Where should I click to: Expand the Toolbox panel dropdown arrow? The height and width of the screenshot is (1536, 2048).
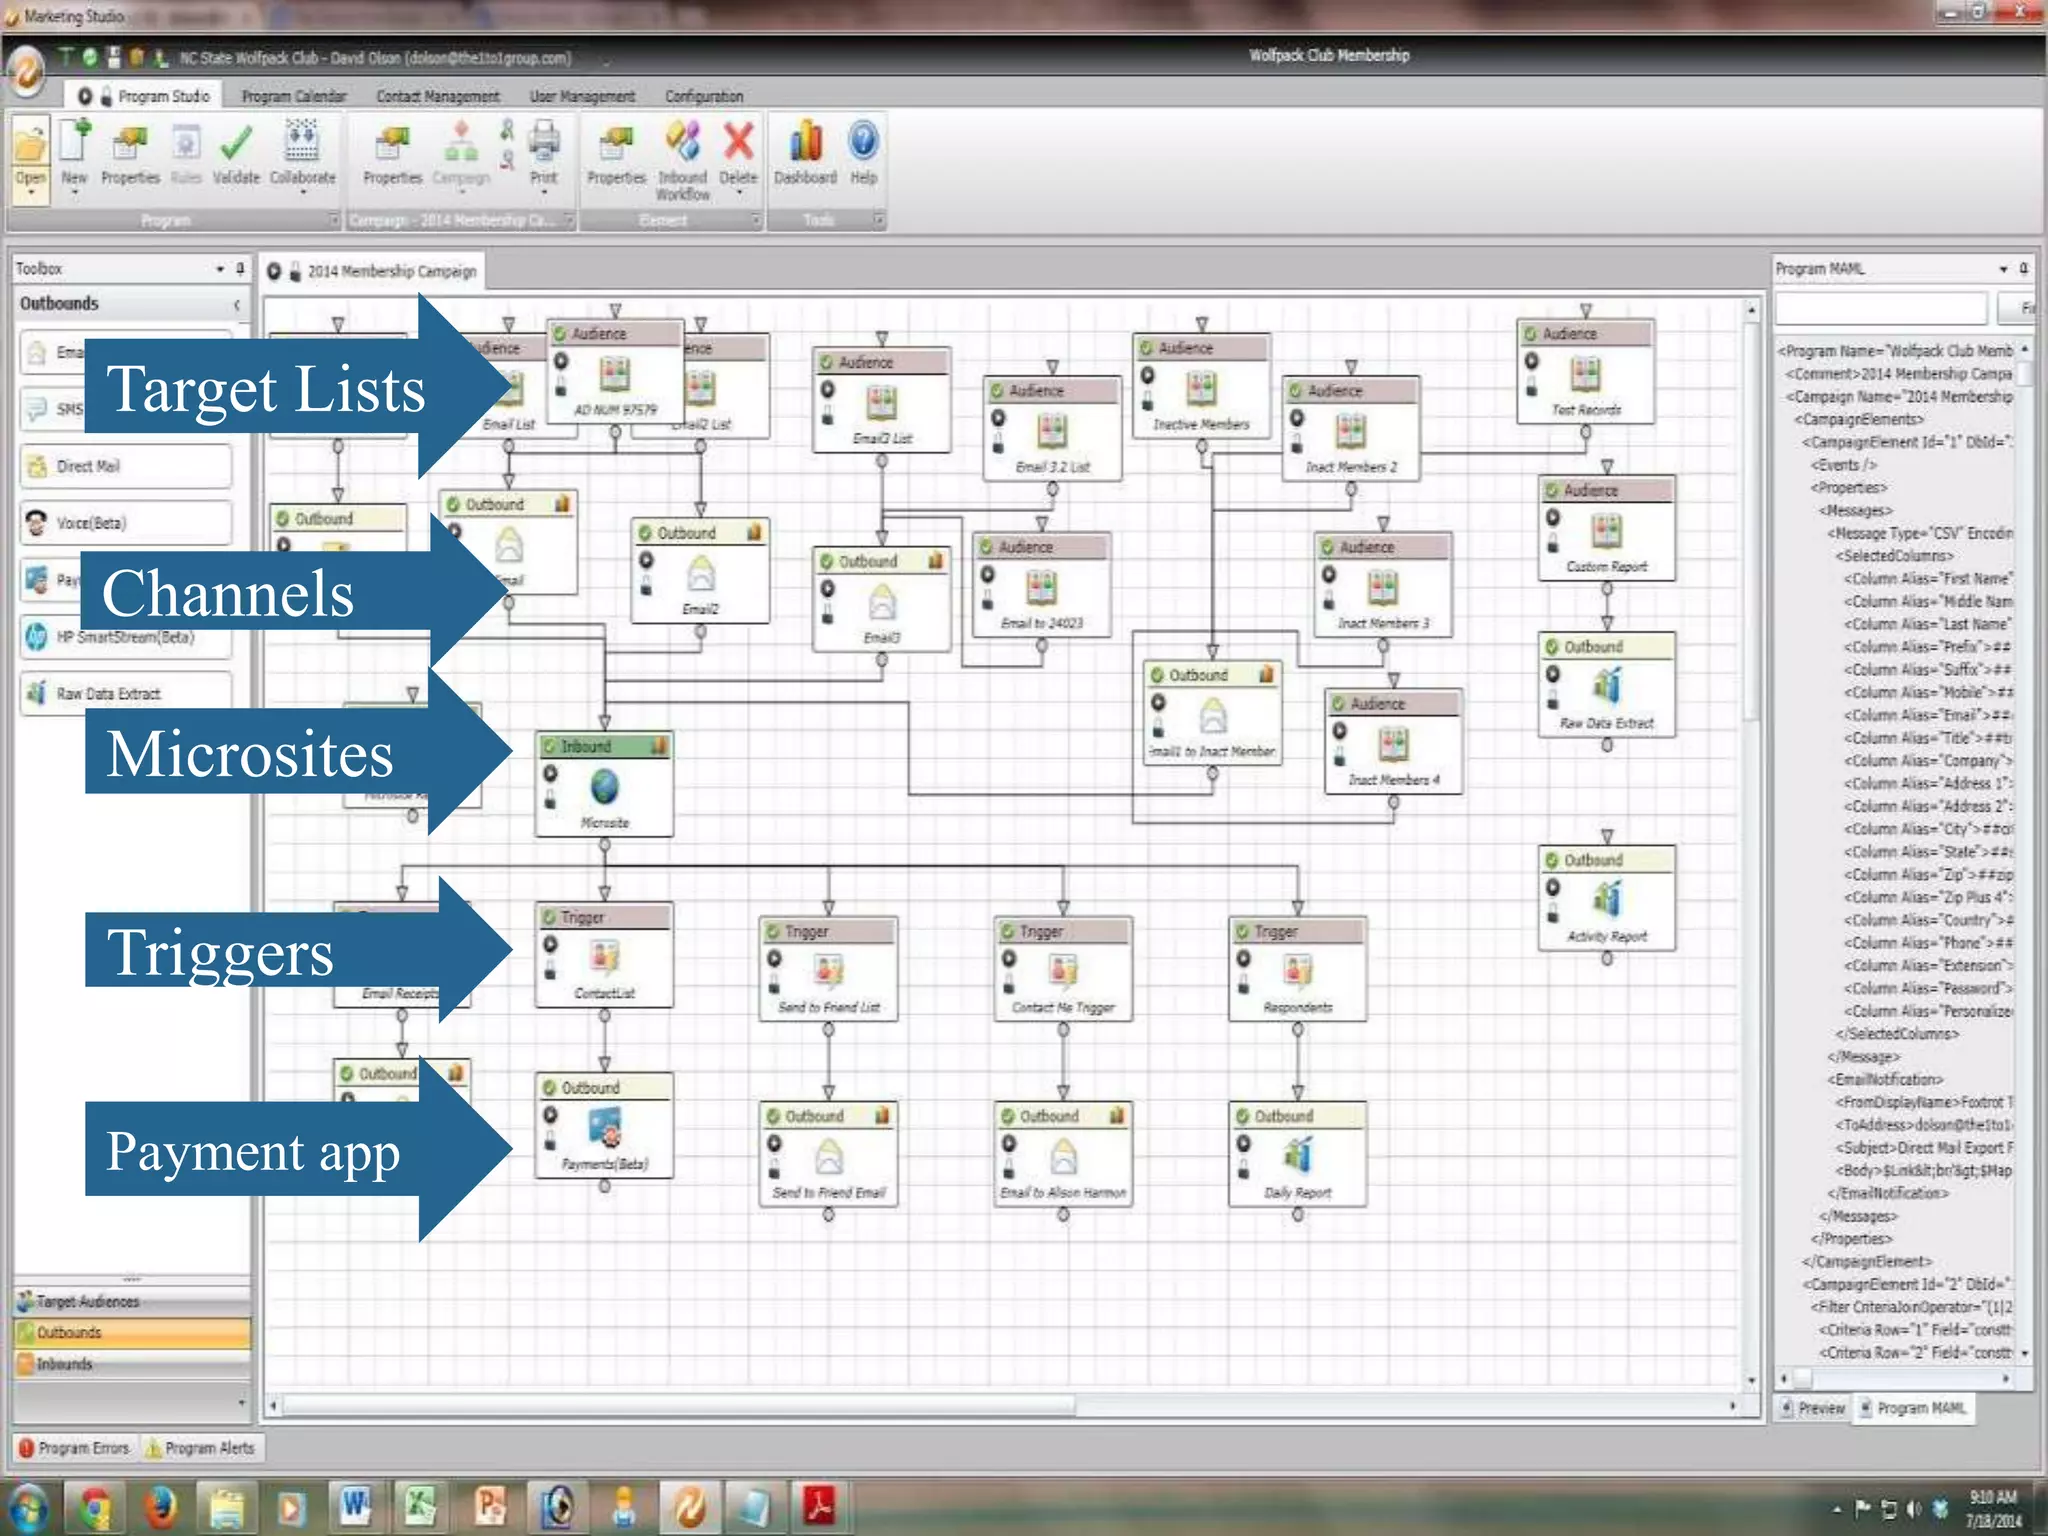(220, 269)
